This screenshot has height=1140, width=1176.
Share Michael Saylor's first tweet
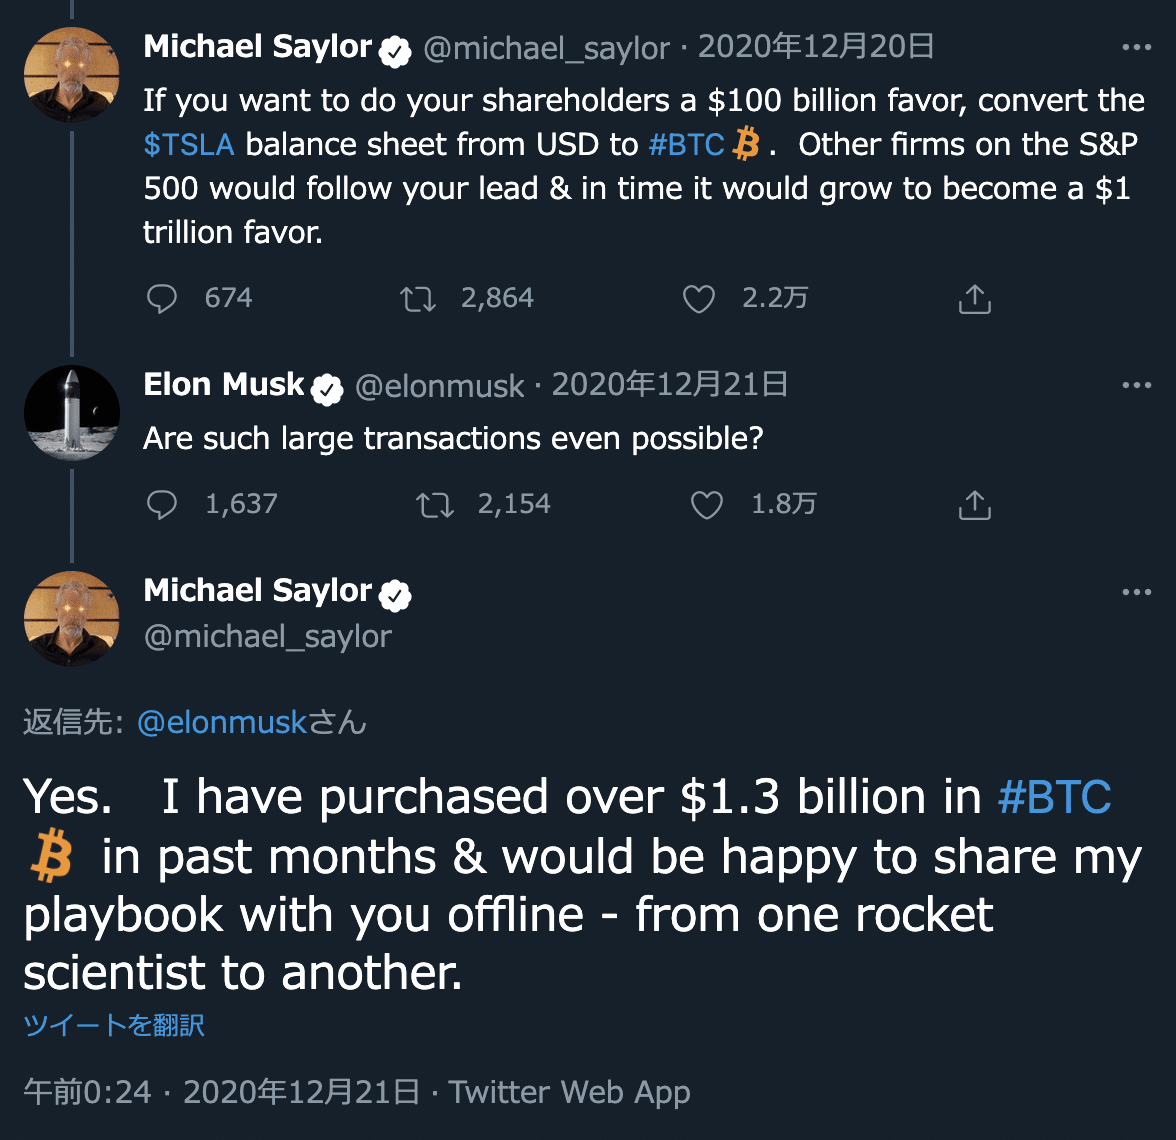(974, 299)
